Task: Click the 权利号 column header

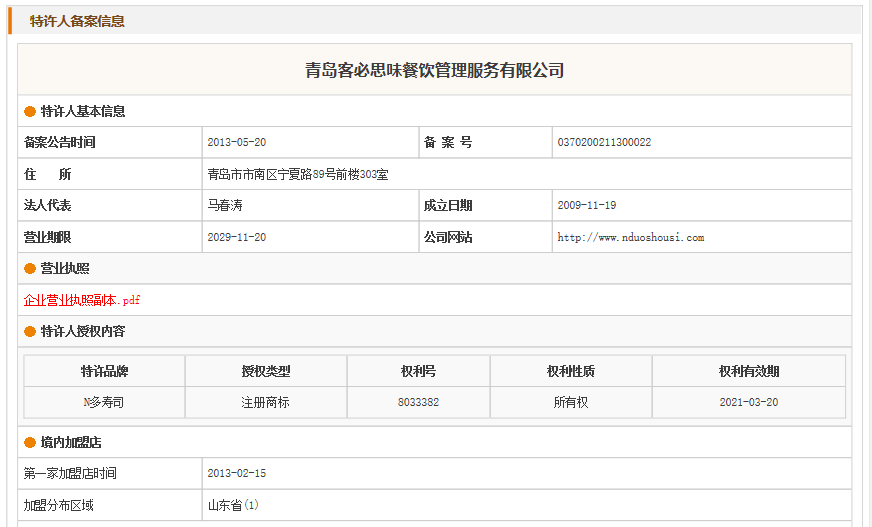Action: [418, 371]
